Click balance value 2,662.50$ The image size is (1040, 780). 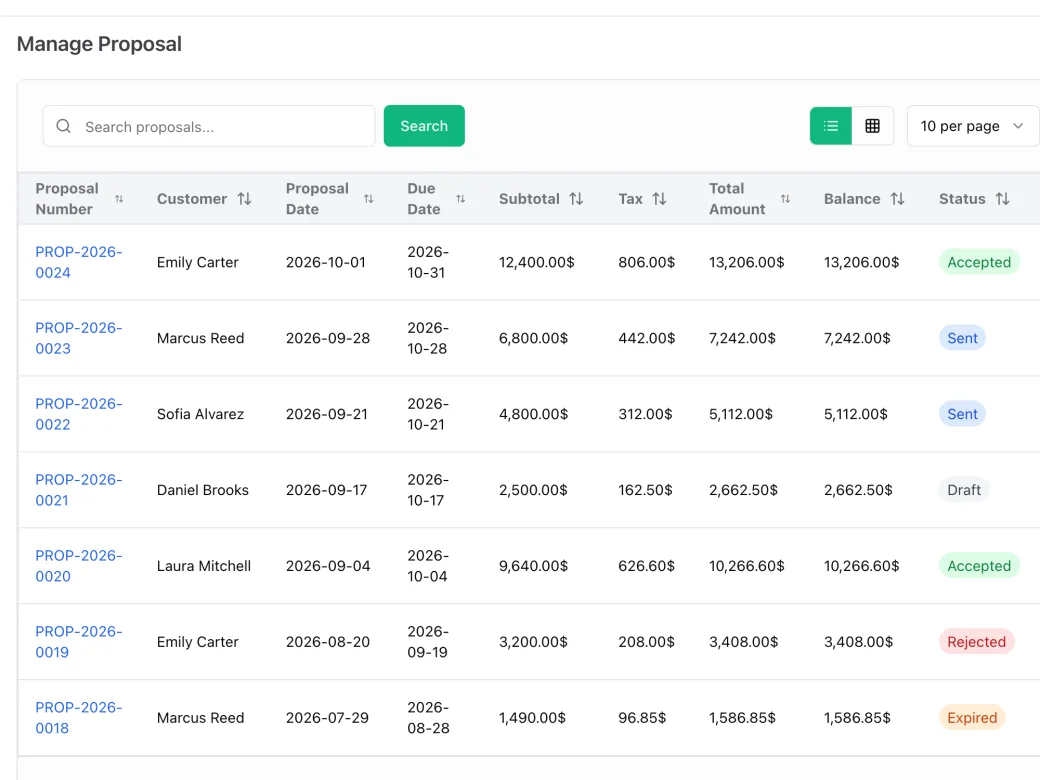[x=858, y=490]
